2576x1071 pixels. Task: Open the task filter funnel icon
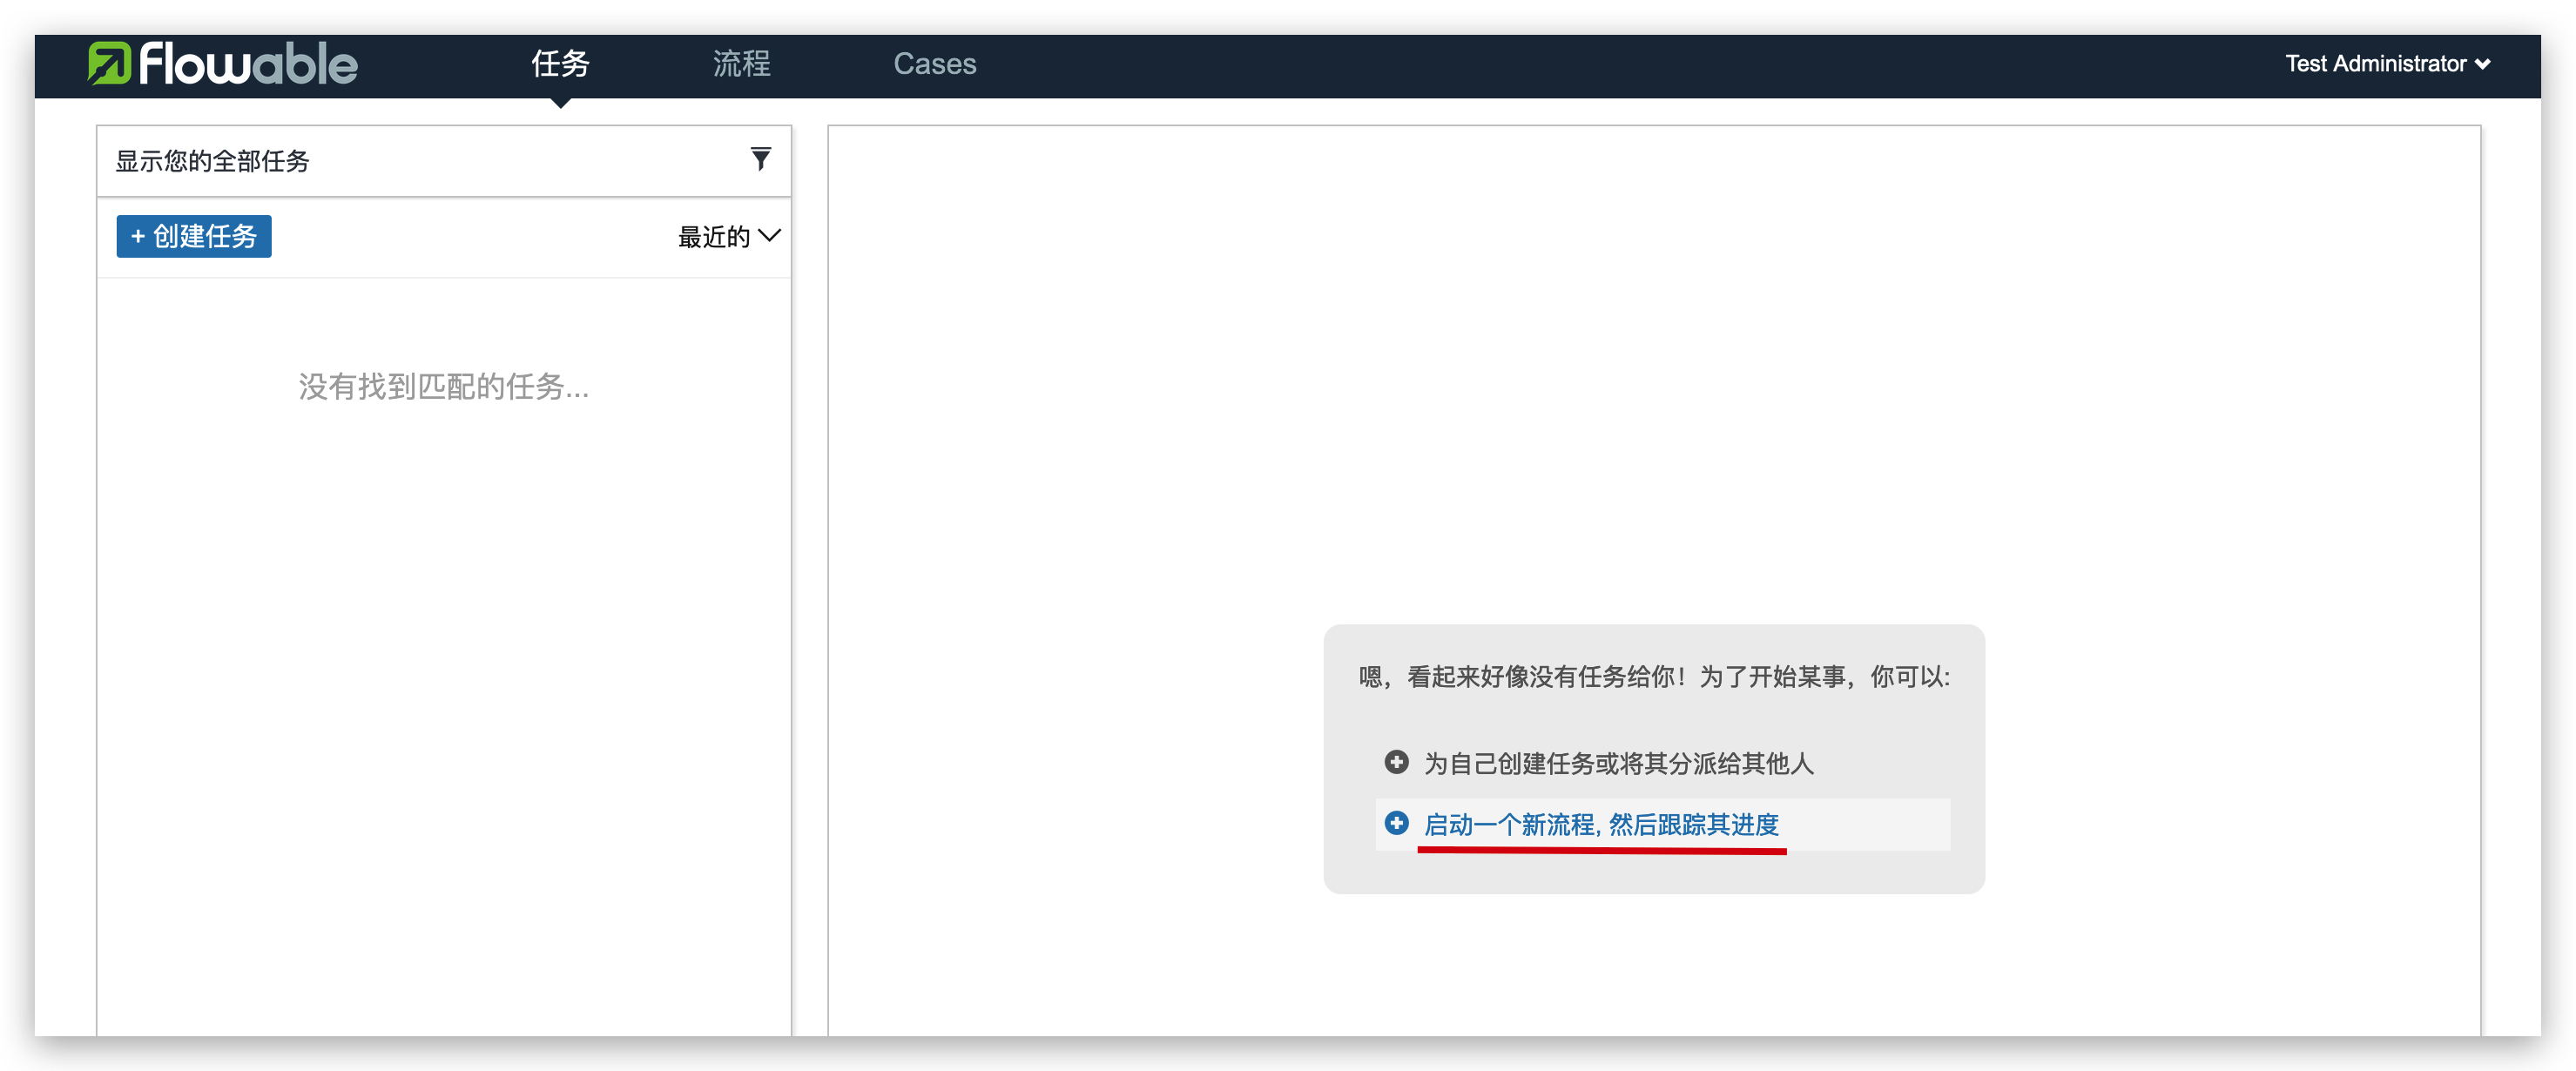tap(760, 159)
